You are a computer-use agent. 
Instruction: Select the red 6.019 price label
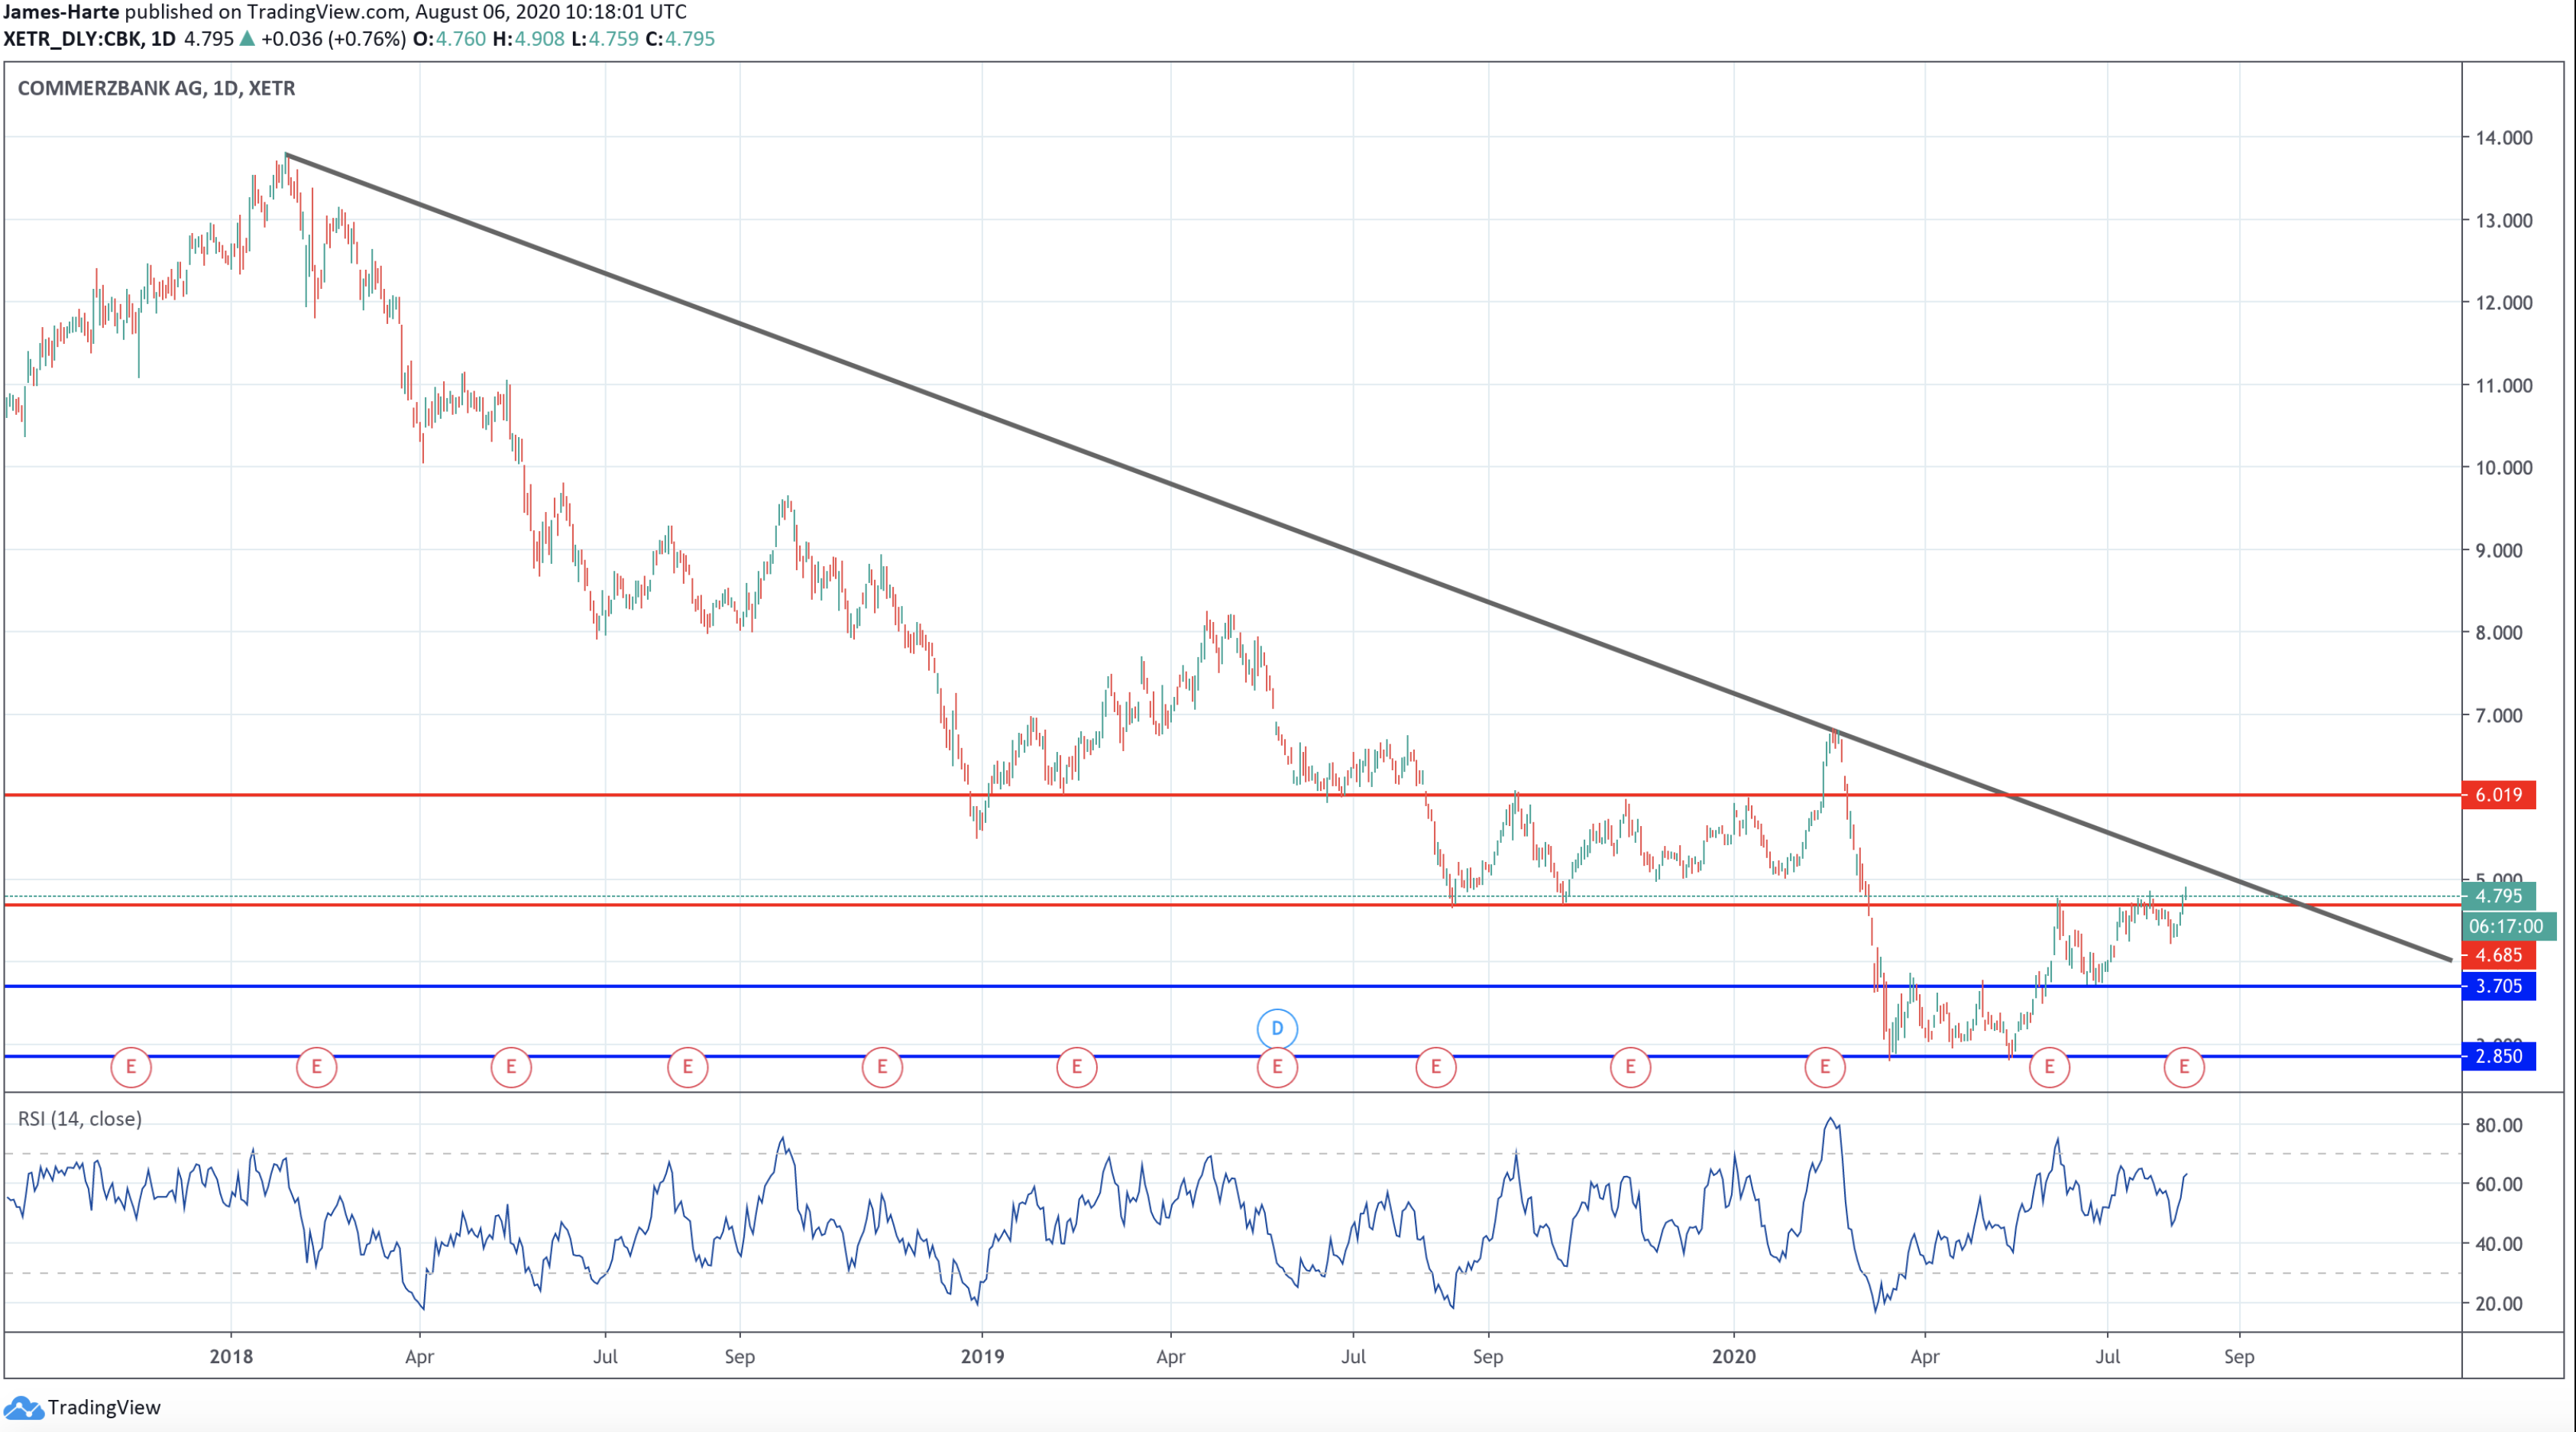pos(2498,795)
